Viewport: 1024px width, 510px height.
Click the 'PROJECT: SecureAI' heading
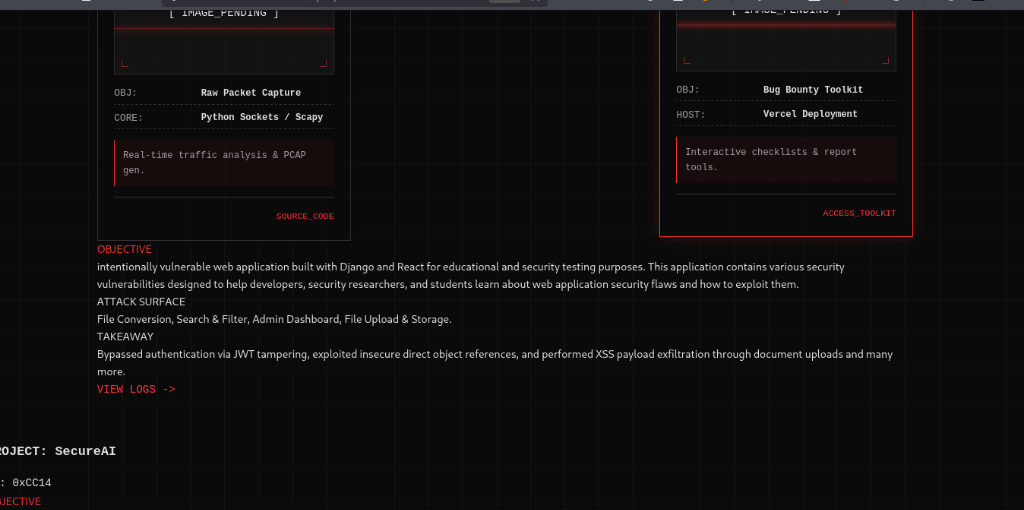tap(58, 451)
